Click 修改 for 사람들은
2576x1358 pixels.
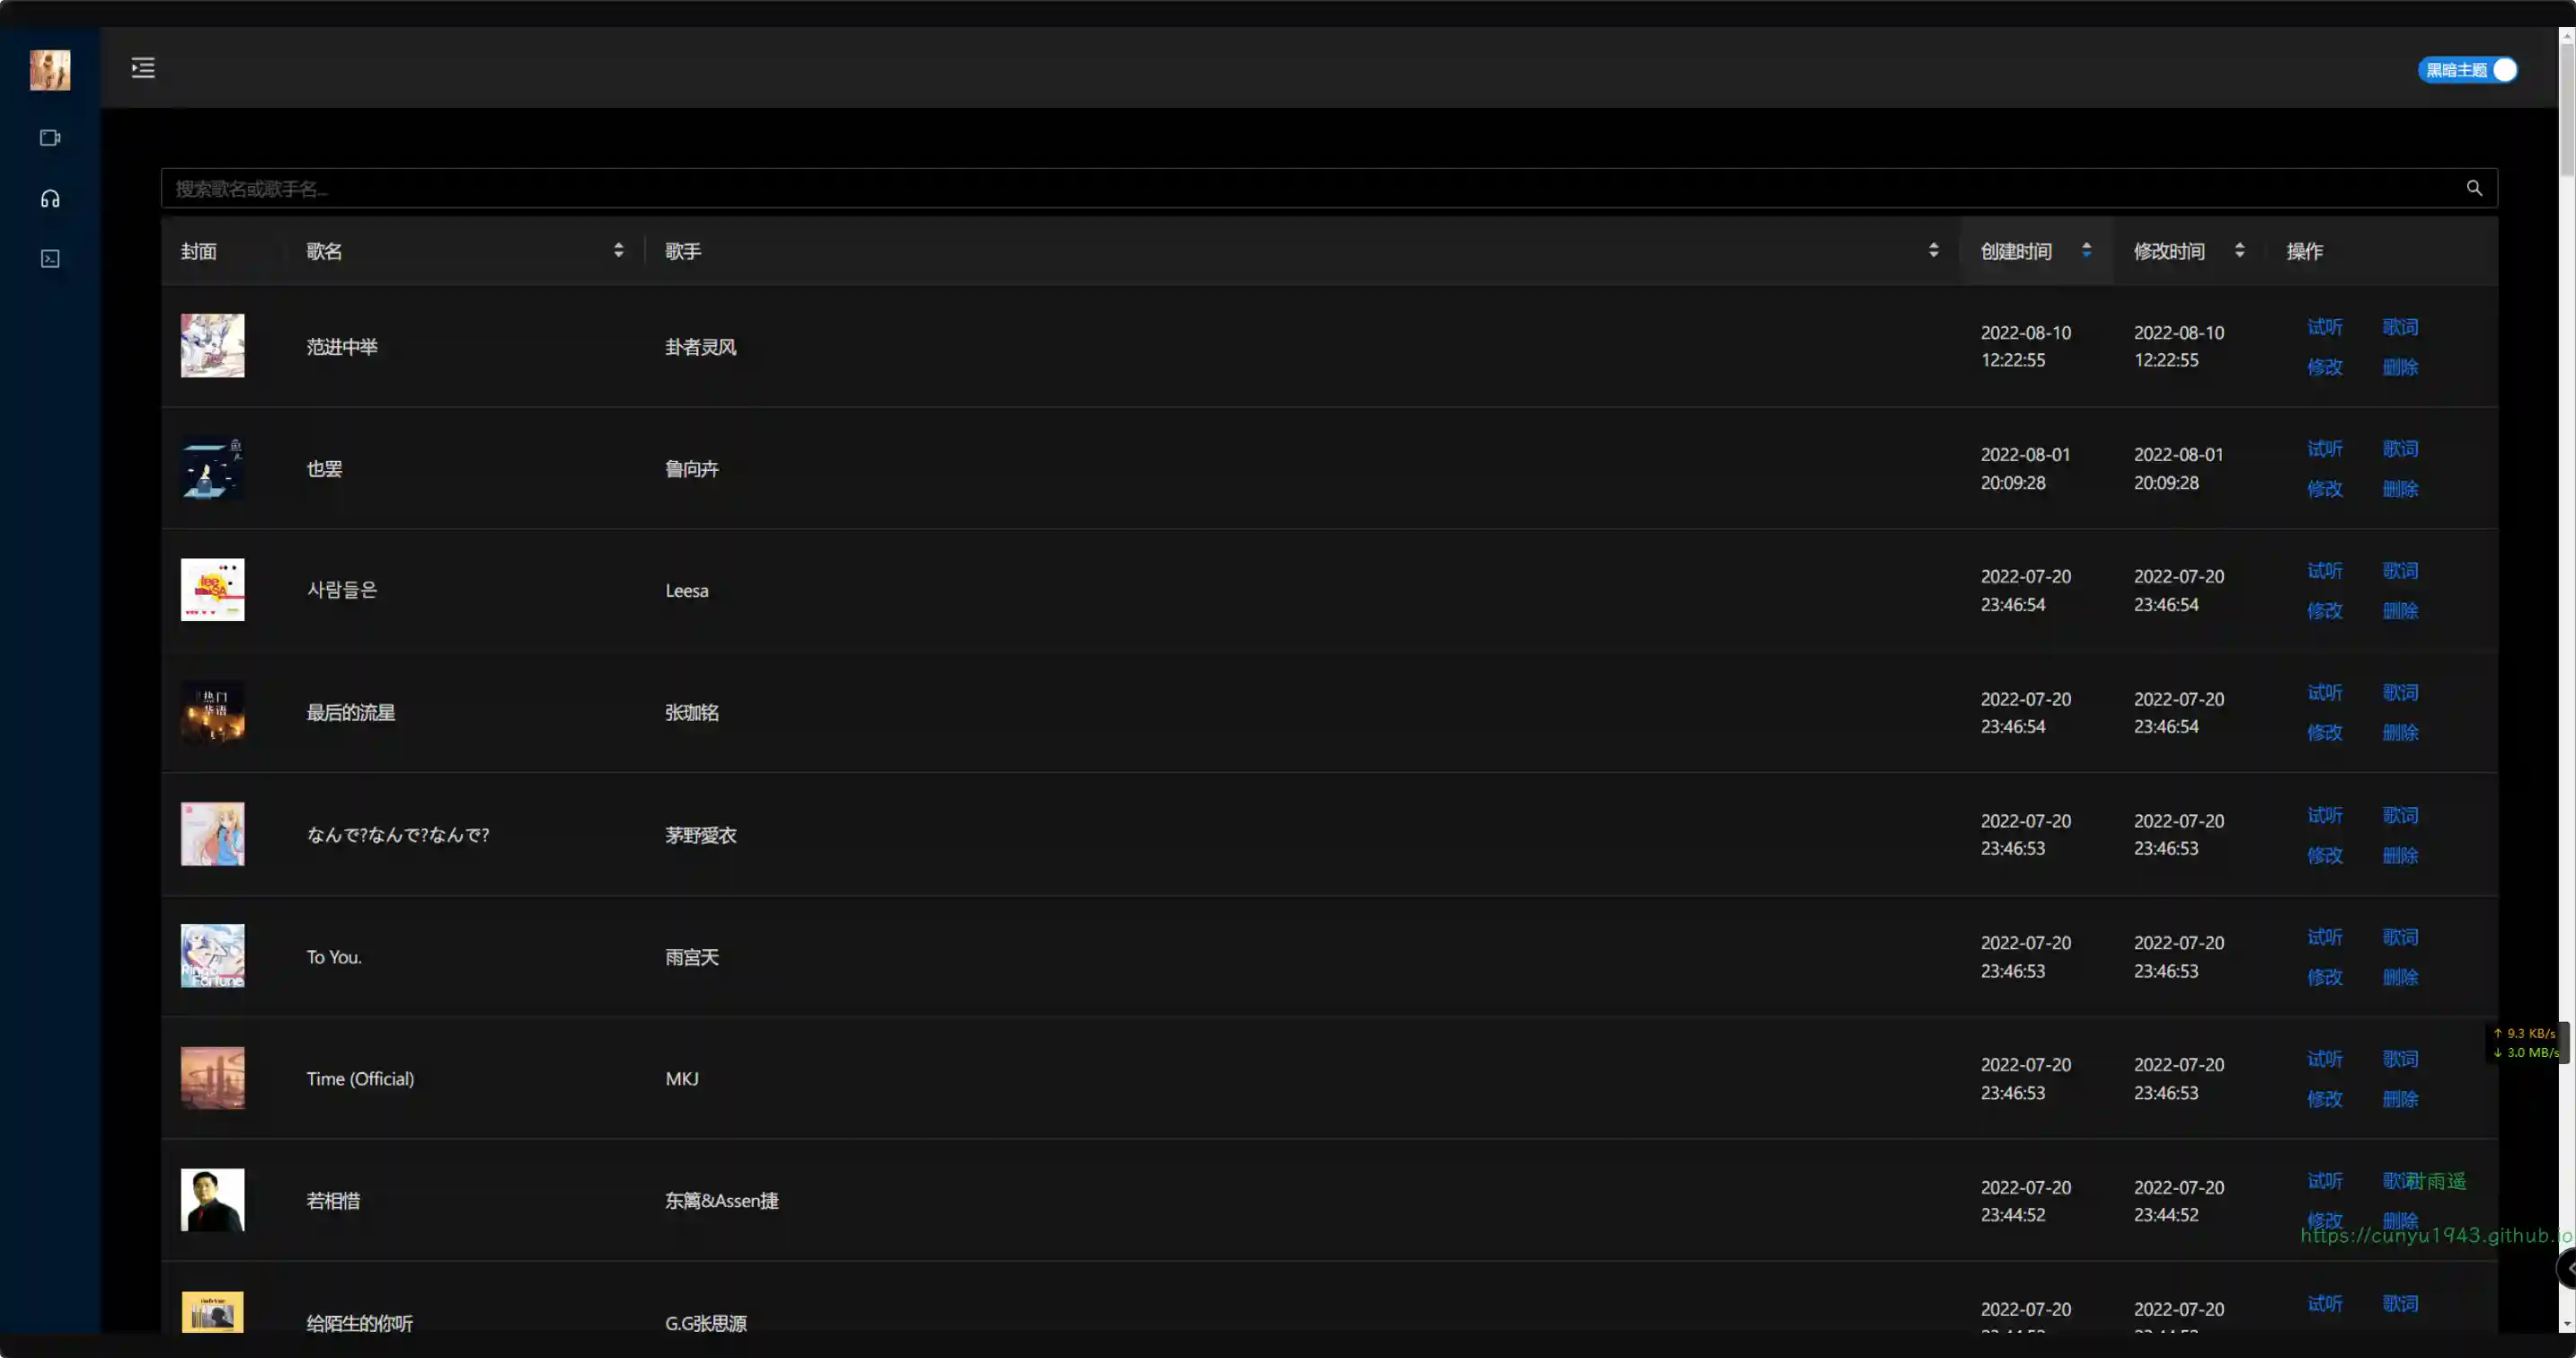point(2324,611)
